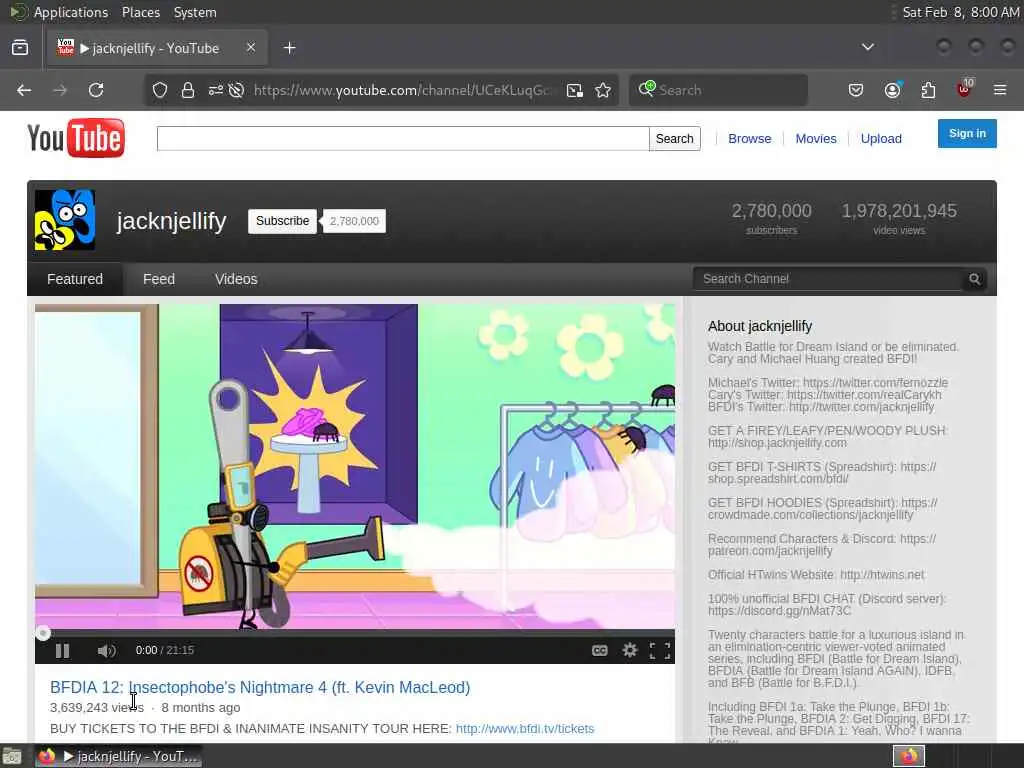Open the Browse link
This screenshot has width=1024, height=768.
749,138
